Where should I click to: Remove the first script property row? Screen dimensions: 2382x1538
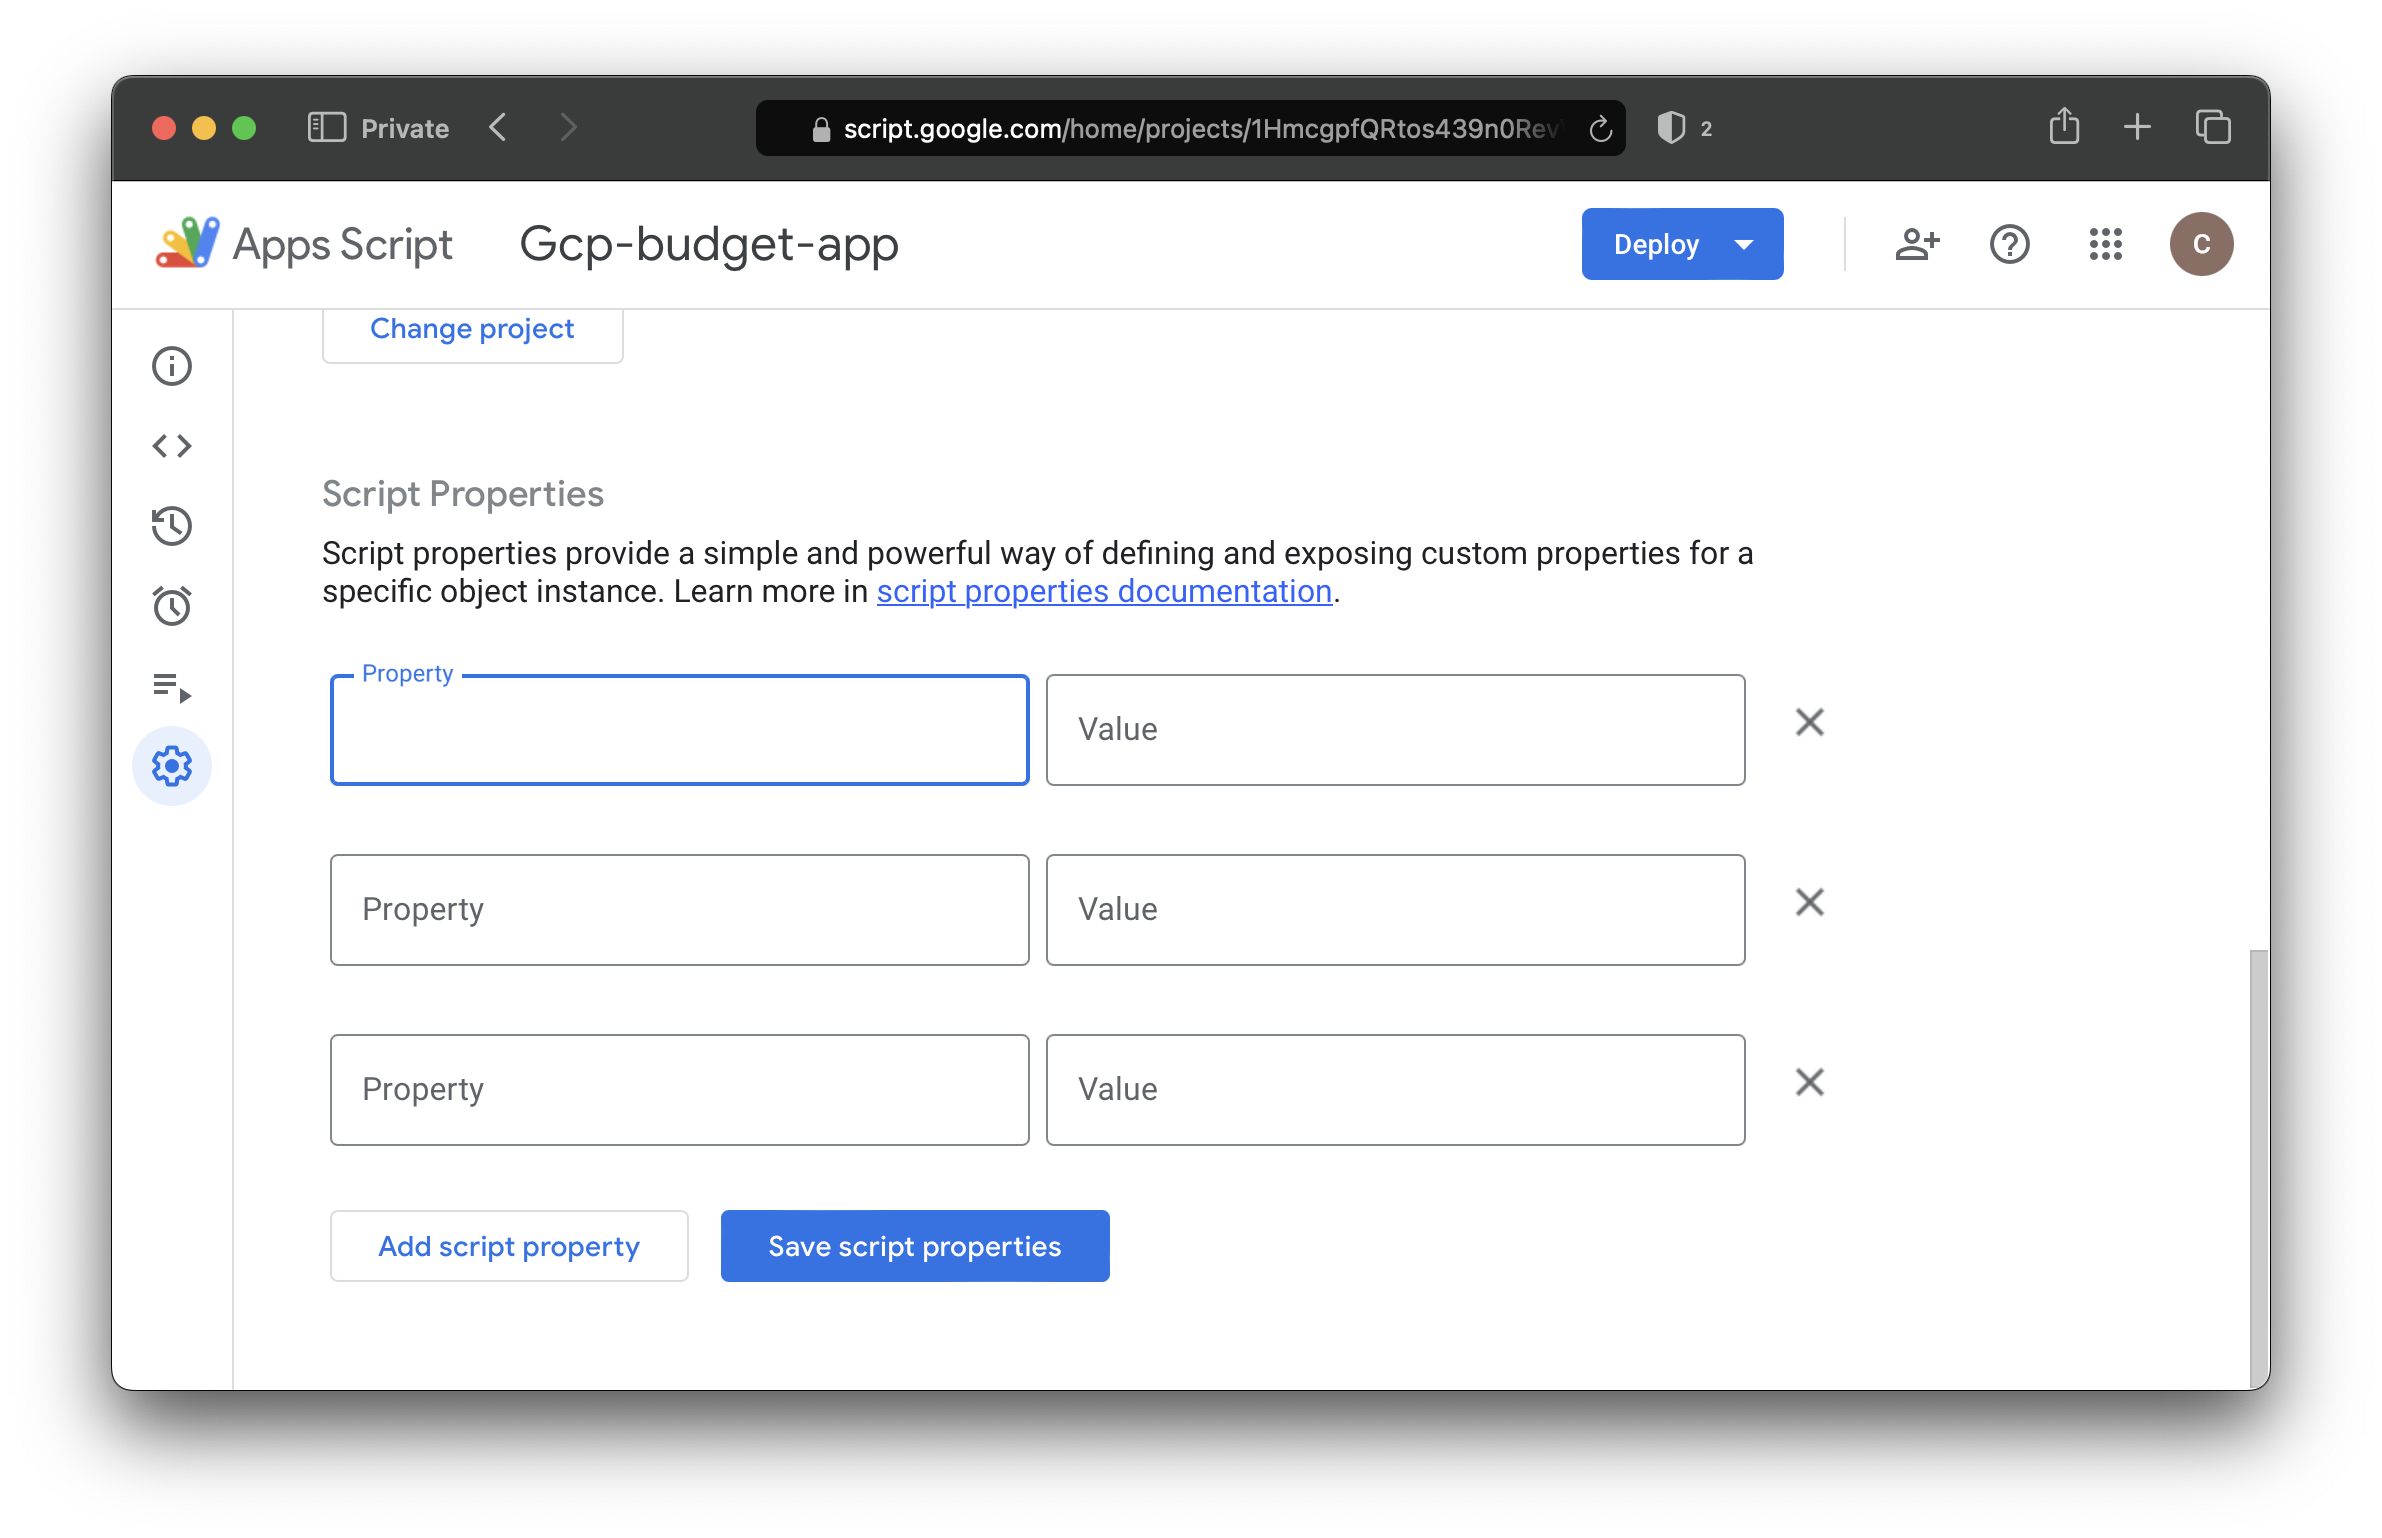click(x=1809, y=722)
